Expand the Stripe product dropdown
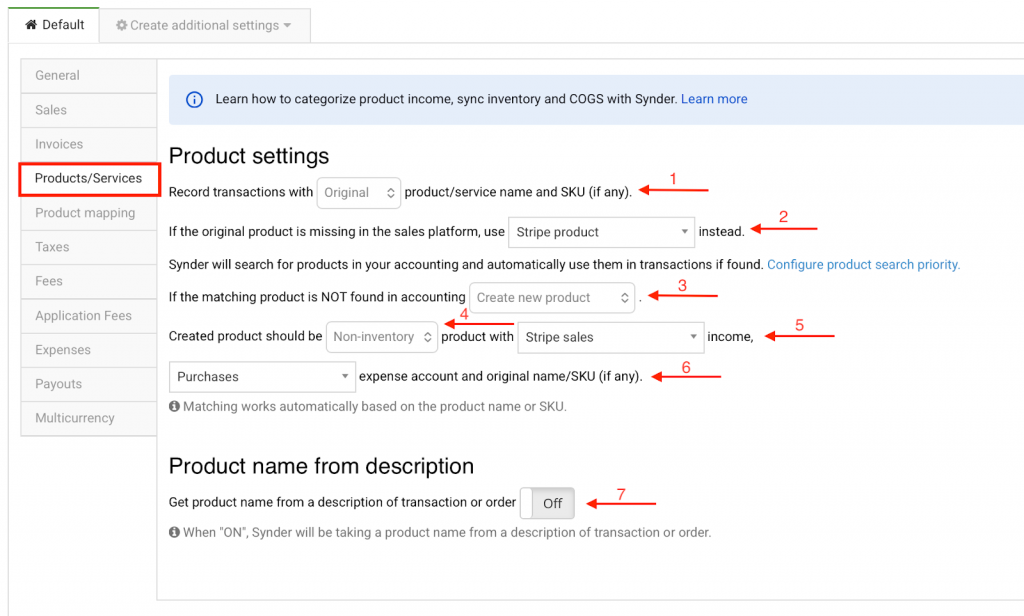This screenshot has width=1024, height=616. click(600, 232)
